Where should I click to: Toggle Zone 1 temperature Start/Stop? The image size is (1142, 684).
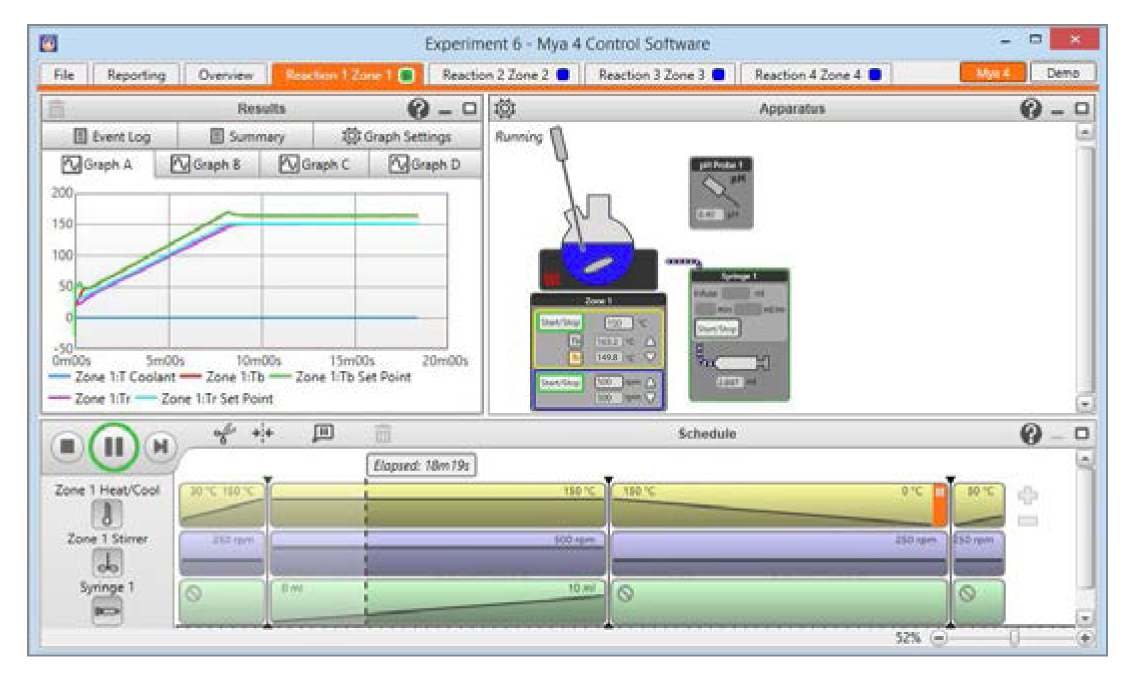[559, 322]
